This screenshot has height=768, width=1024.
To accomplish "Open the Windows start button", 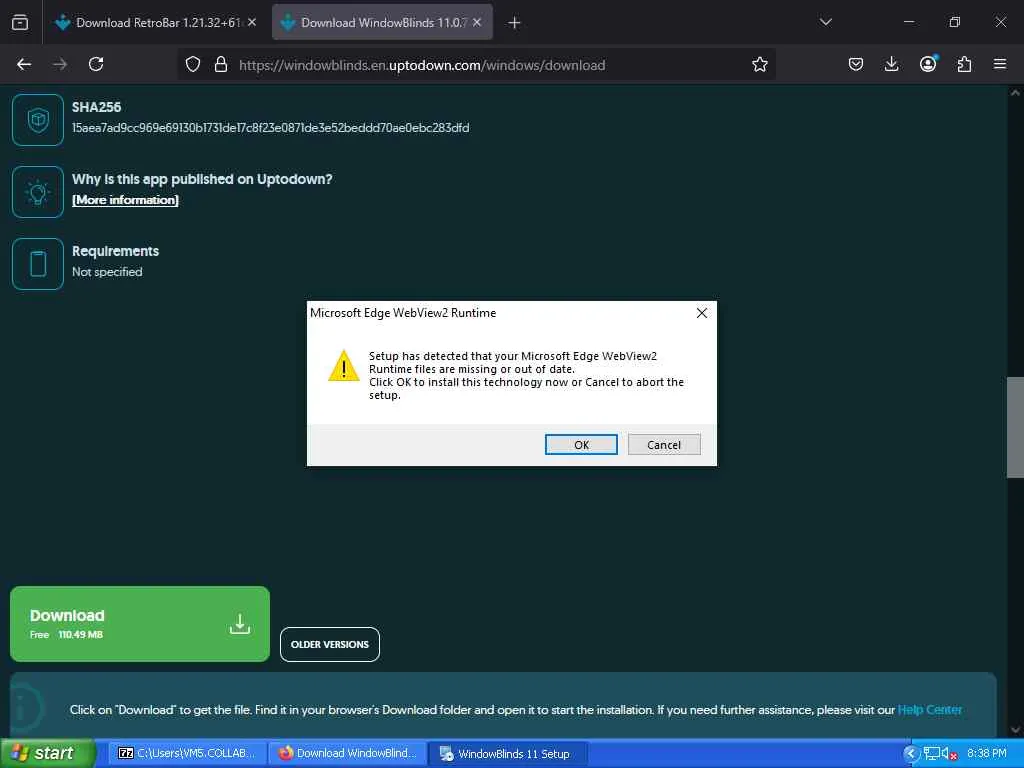I will [x=48, y=753].
